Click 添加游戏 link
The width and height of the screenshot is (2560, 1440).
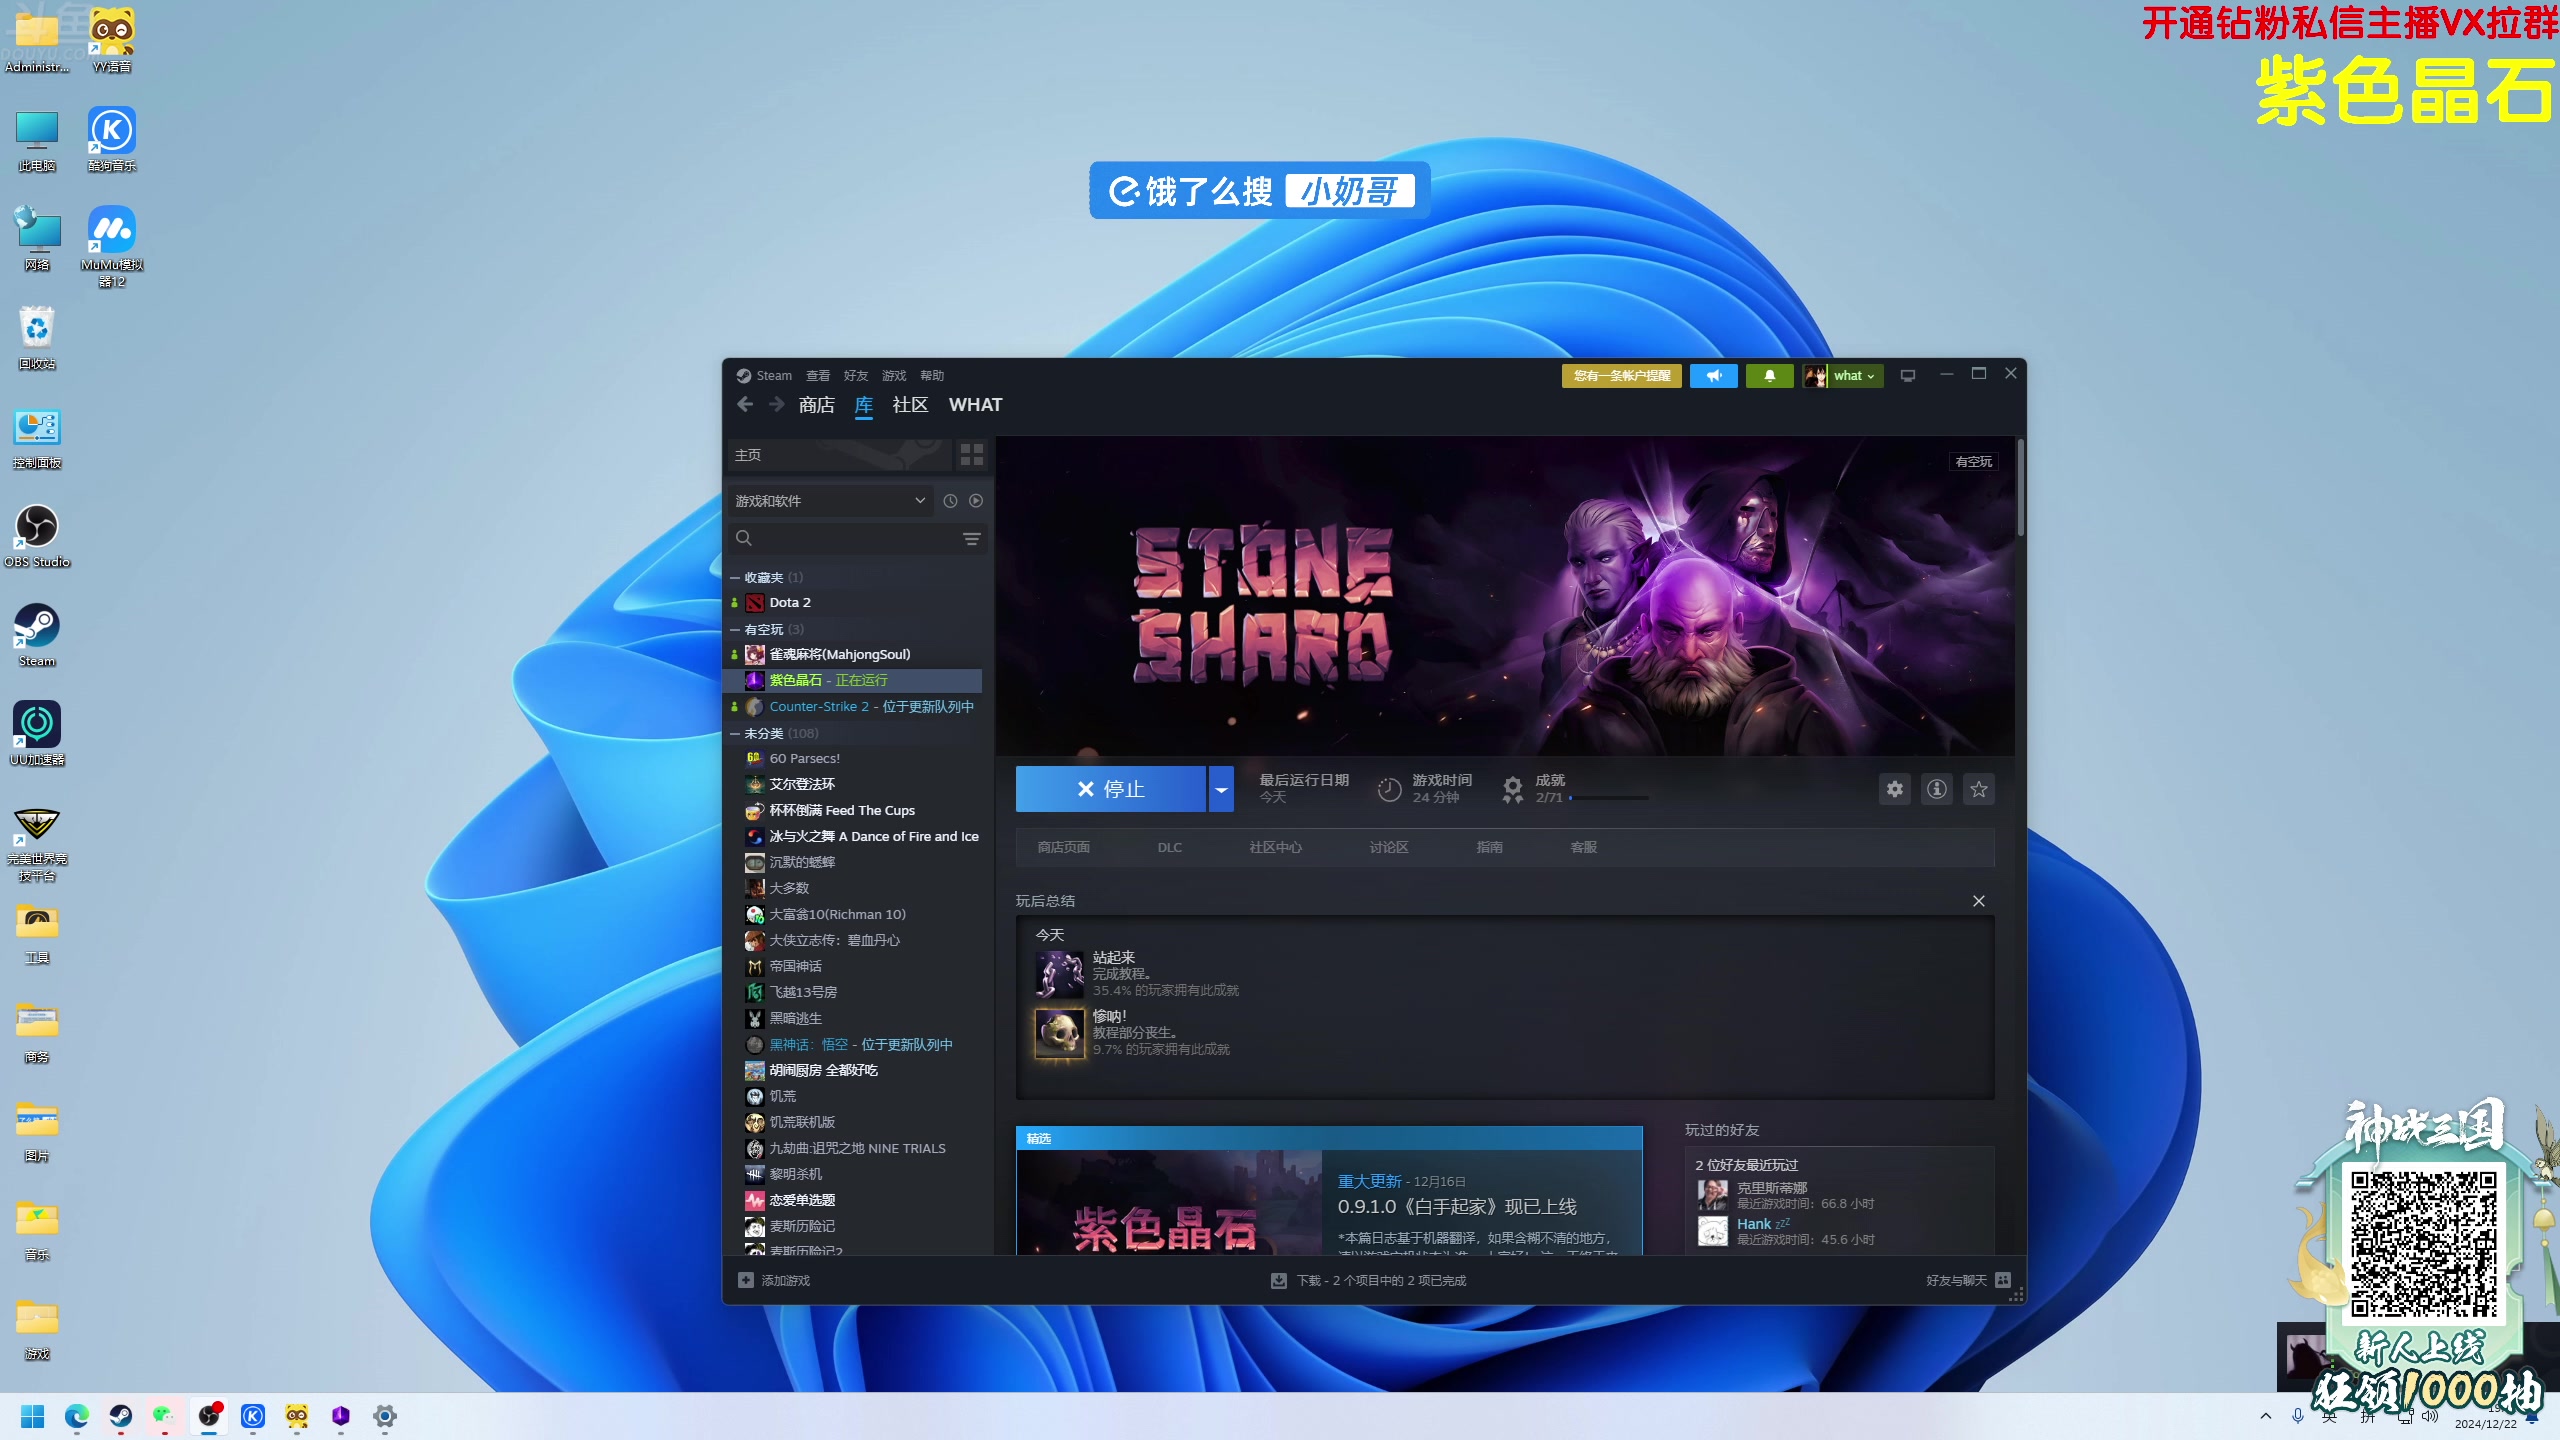786,1280
